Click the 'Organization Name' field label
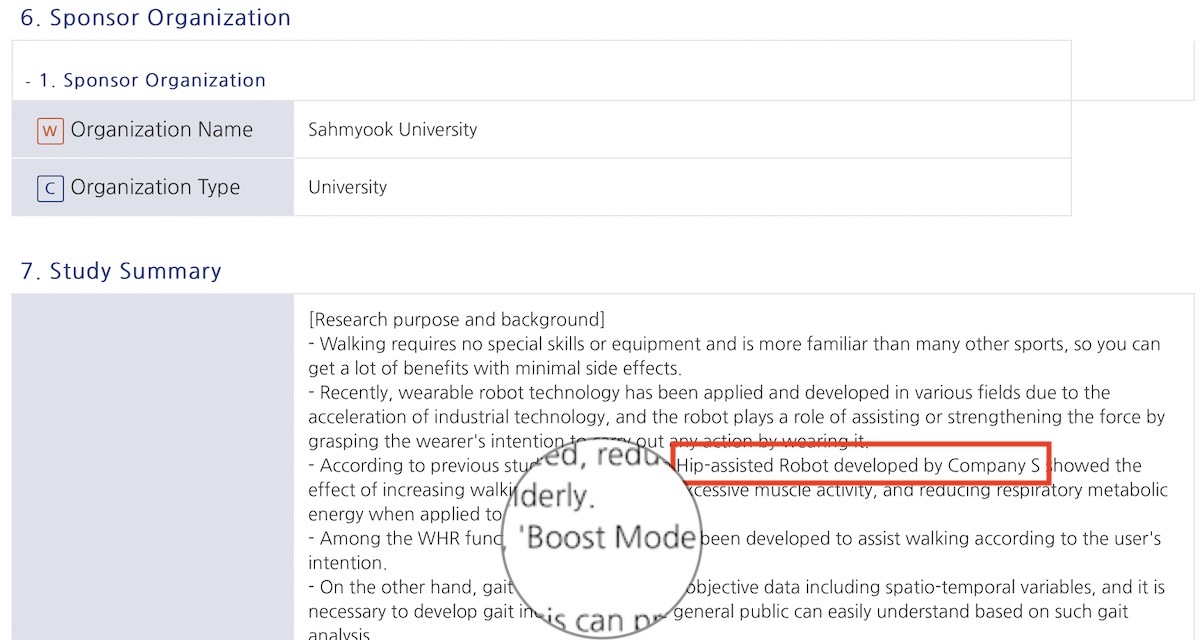 click(161, 130)
